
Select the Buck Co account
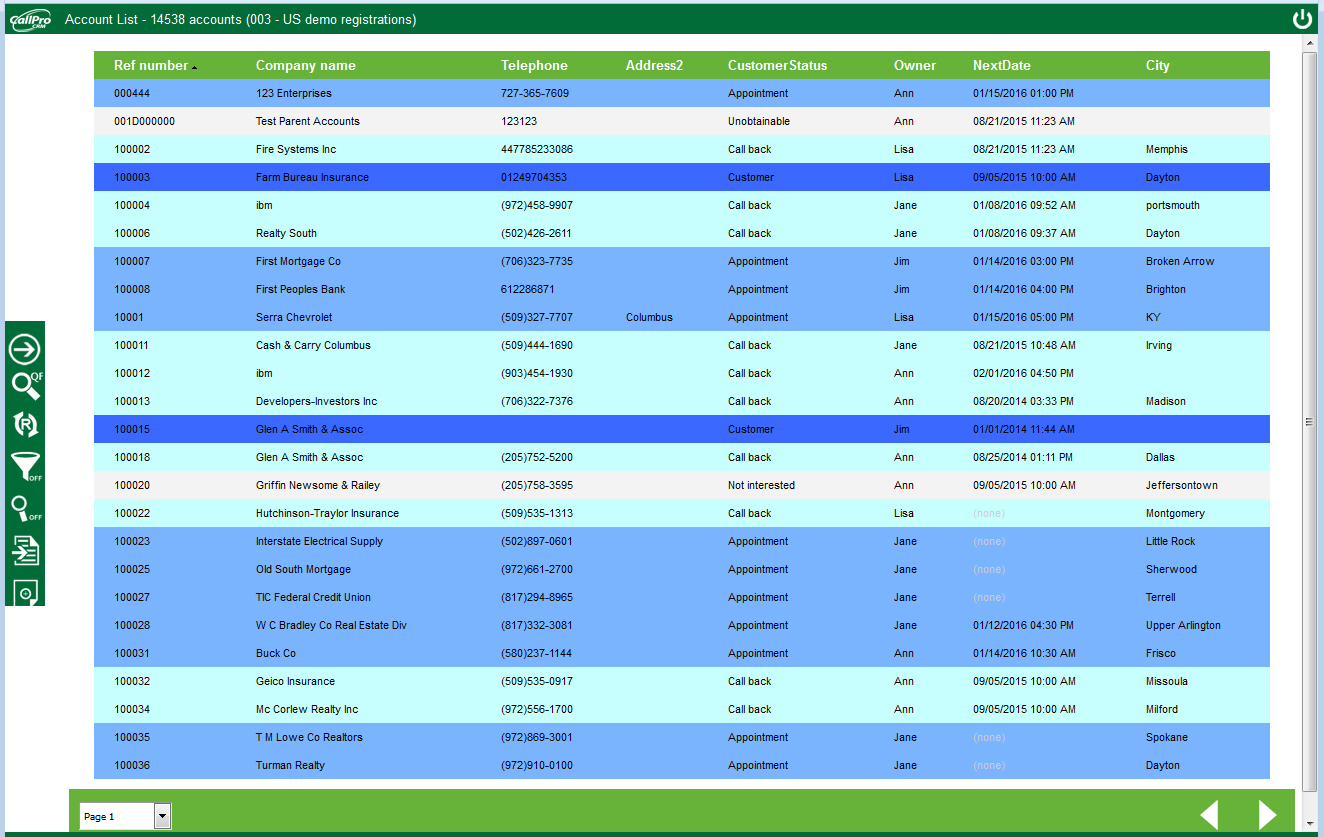pos(276,653)
